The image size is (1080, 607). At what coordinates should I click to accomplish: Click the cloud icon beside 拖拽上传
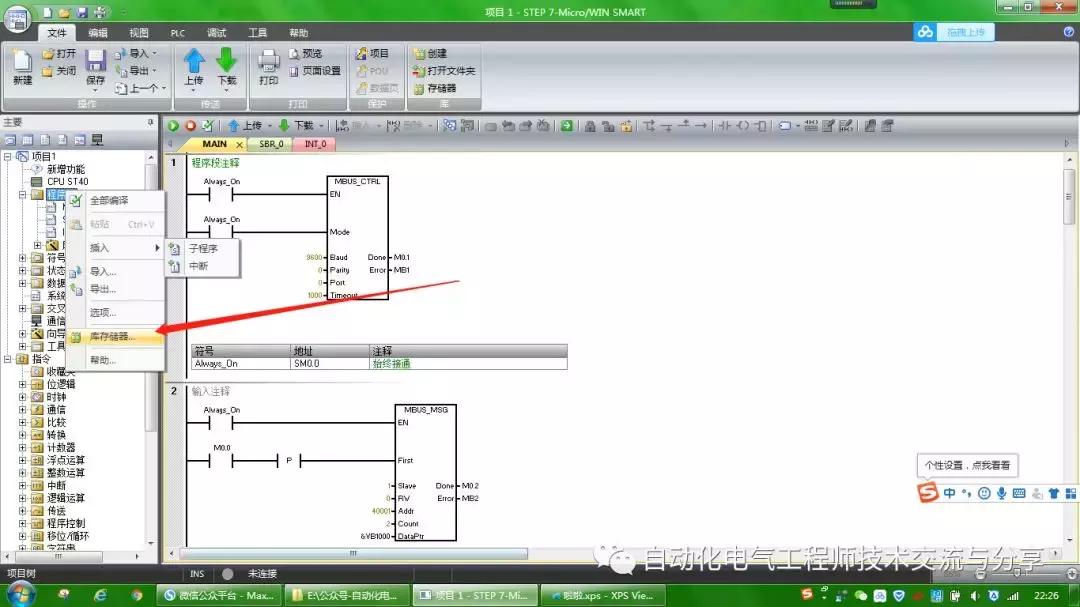(925, 32)
